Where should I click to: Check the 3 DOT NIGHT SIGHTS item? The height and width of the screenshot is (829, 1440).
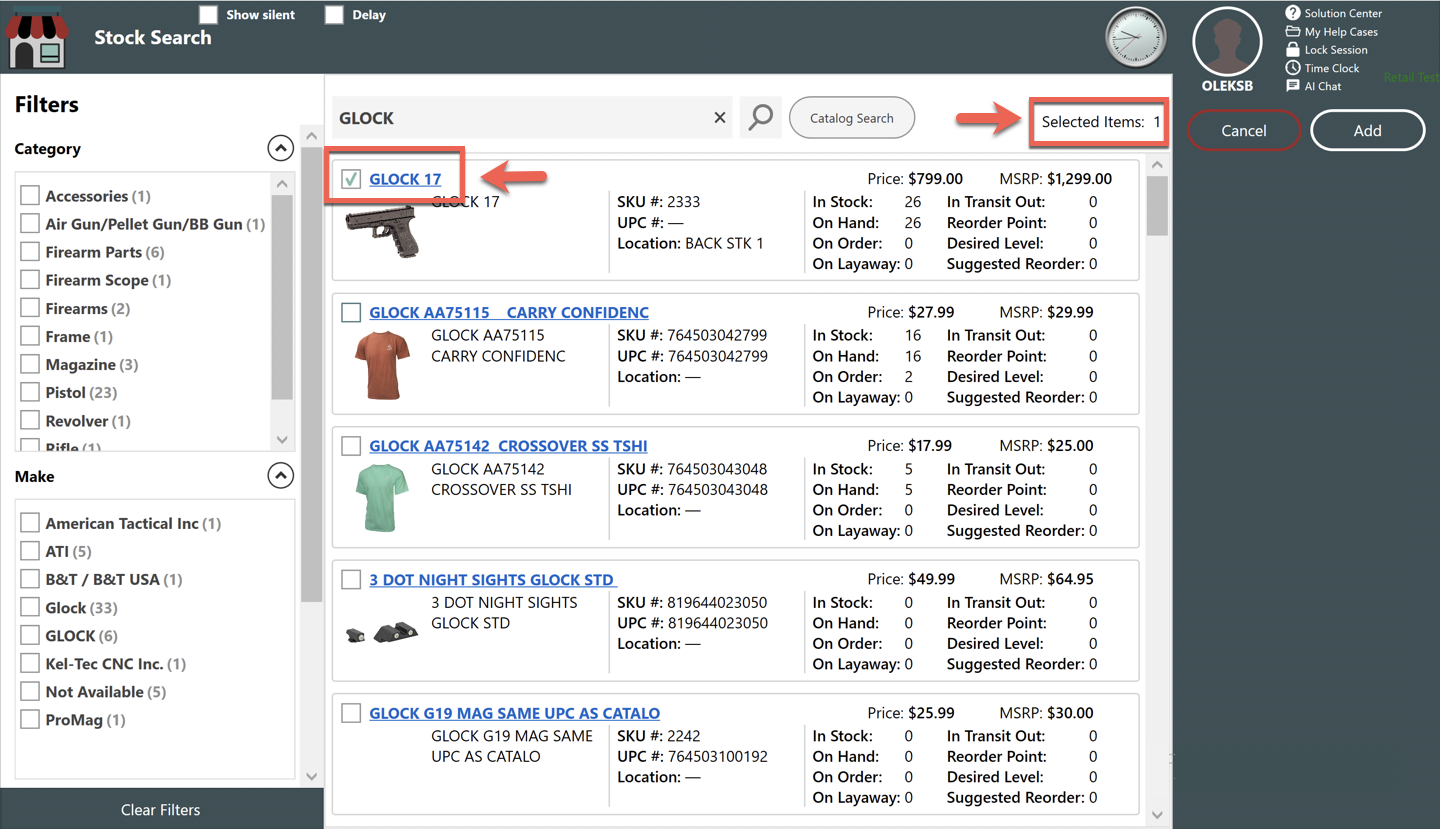click(351, 580)
